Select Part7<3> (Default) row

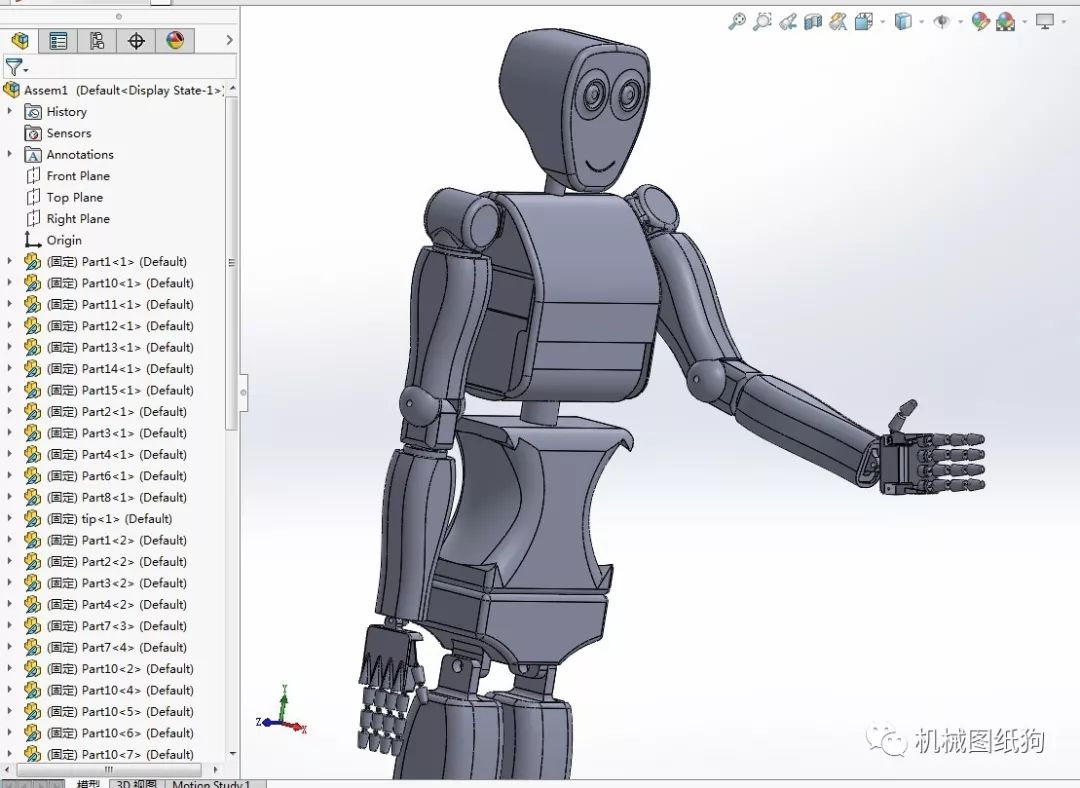coord(105,625)
